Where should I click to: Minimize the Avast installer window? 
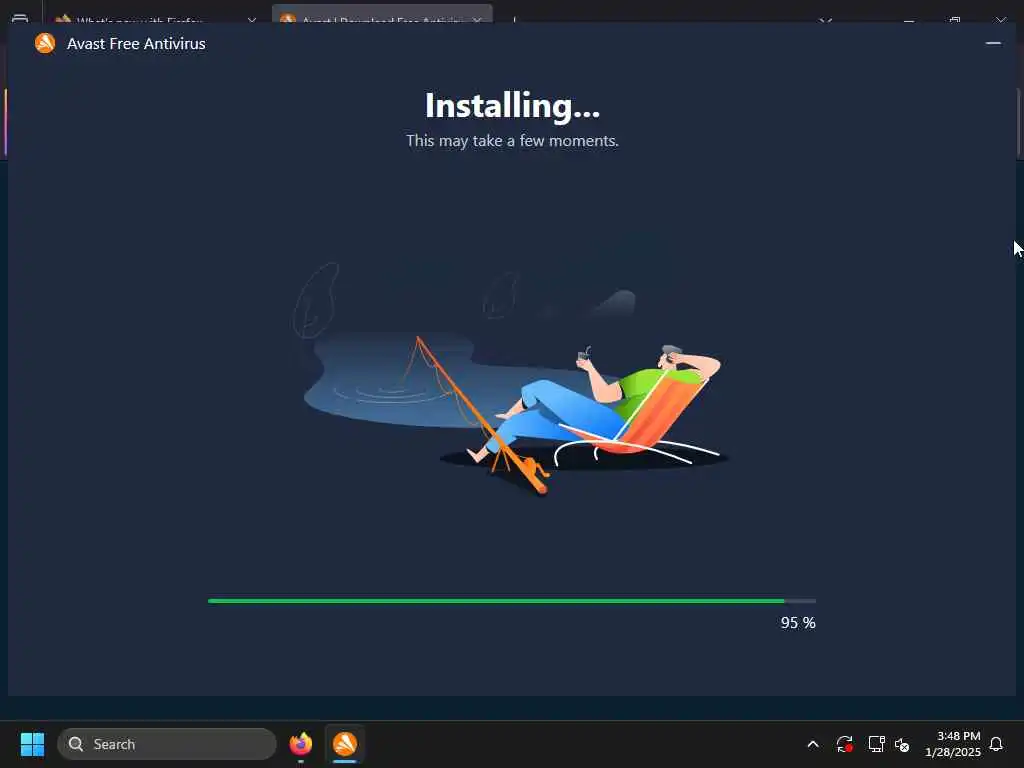(x=993, y=43)
